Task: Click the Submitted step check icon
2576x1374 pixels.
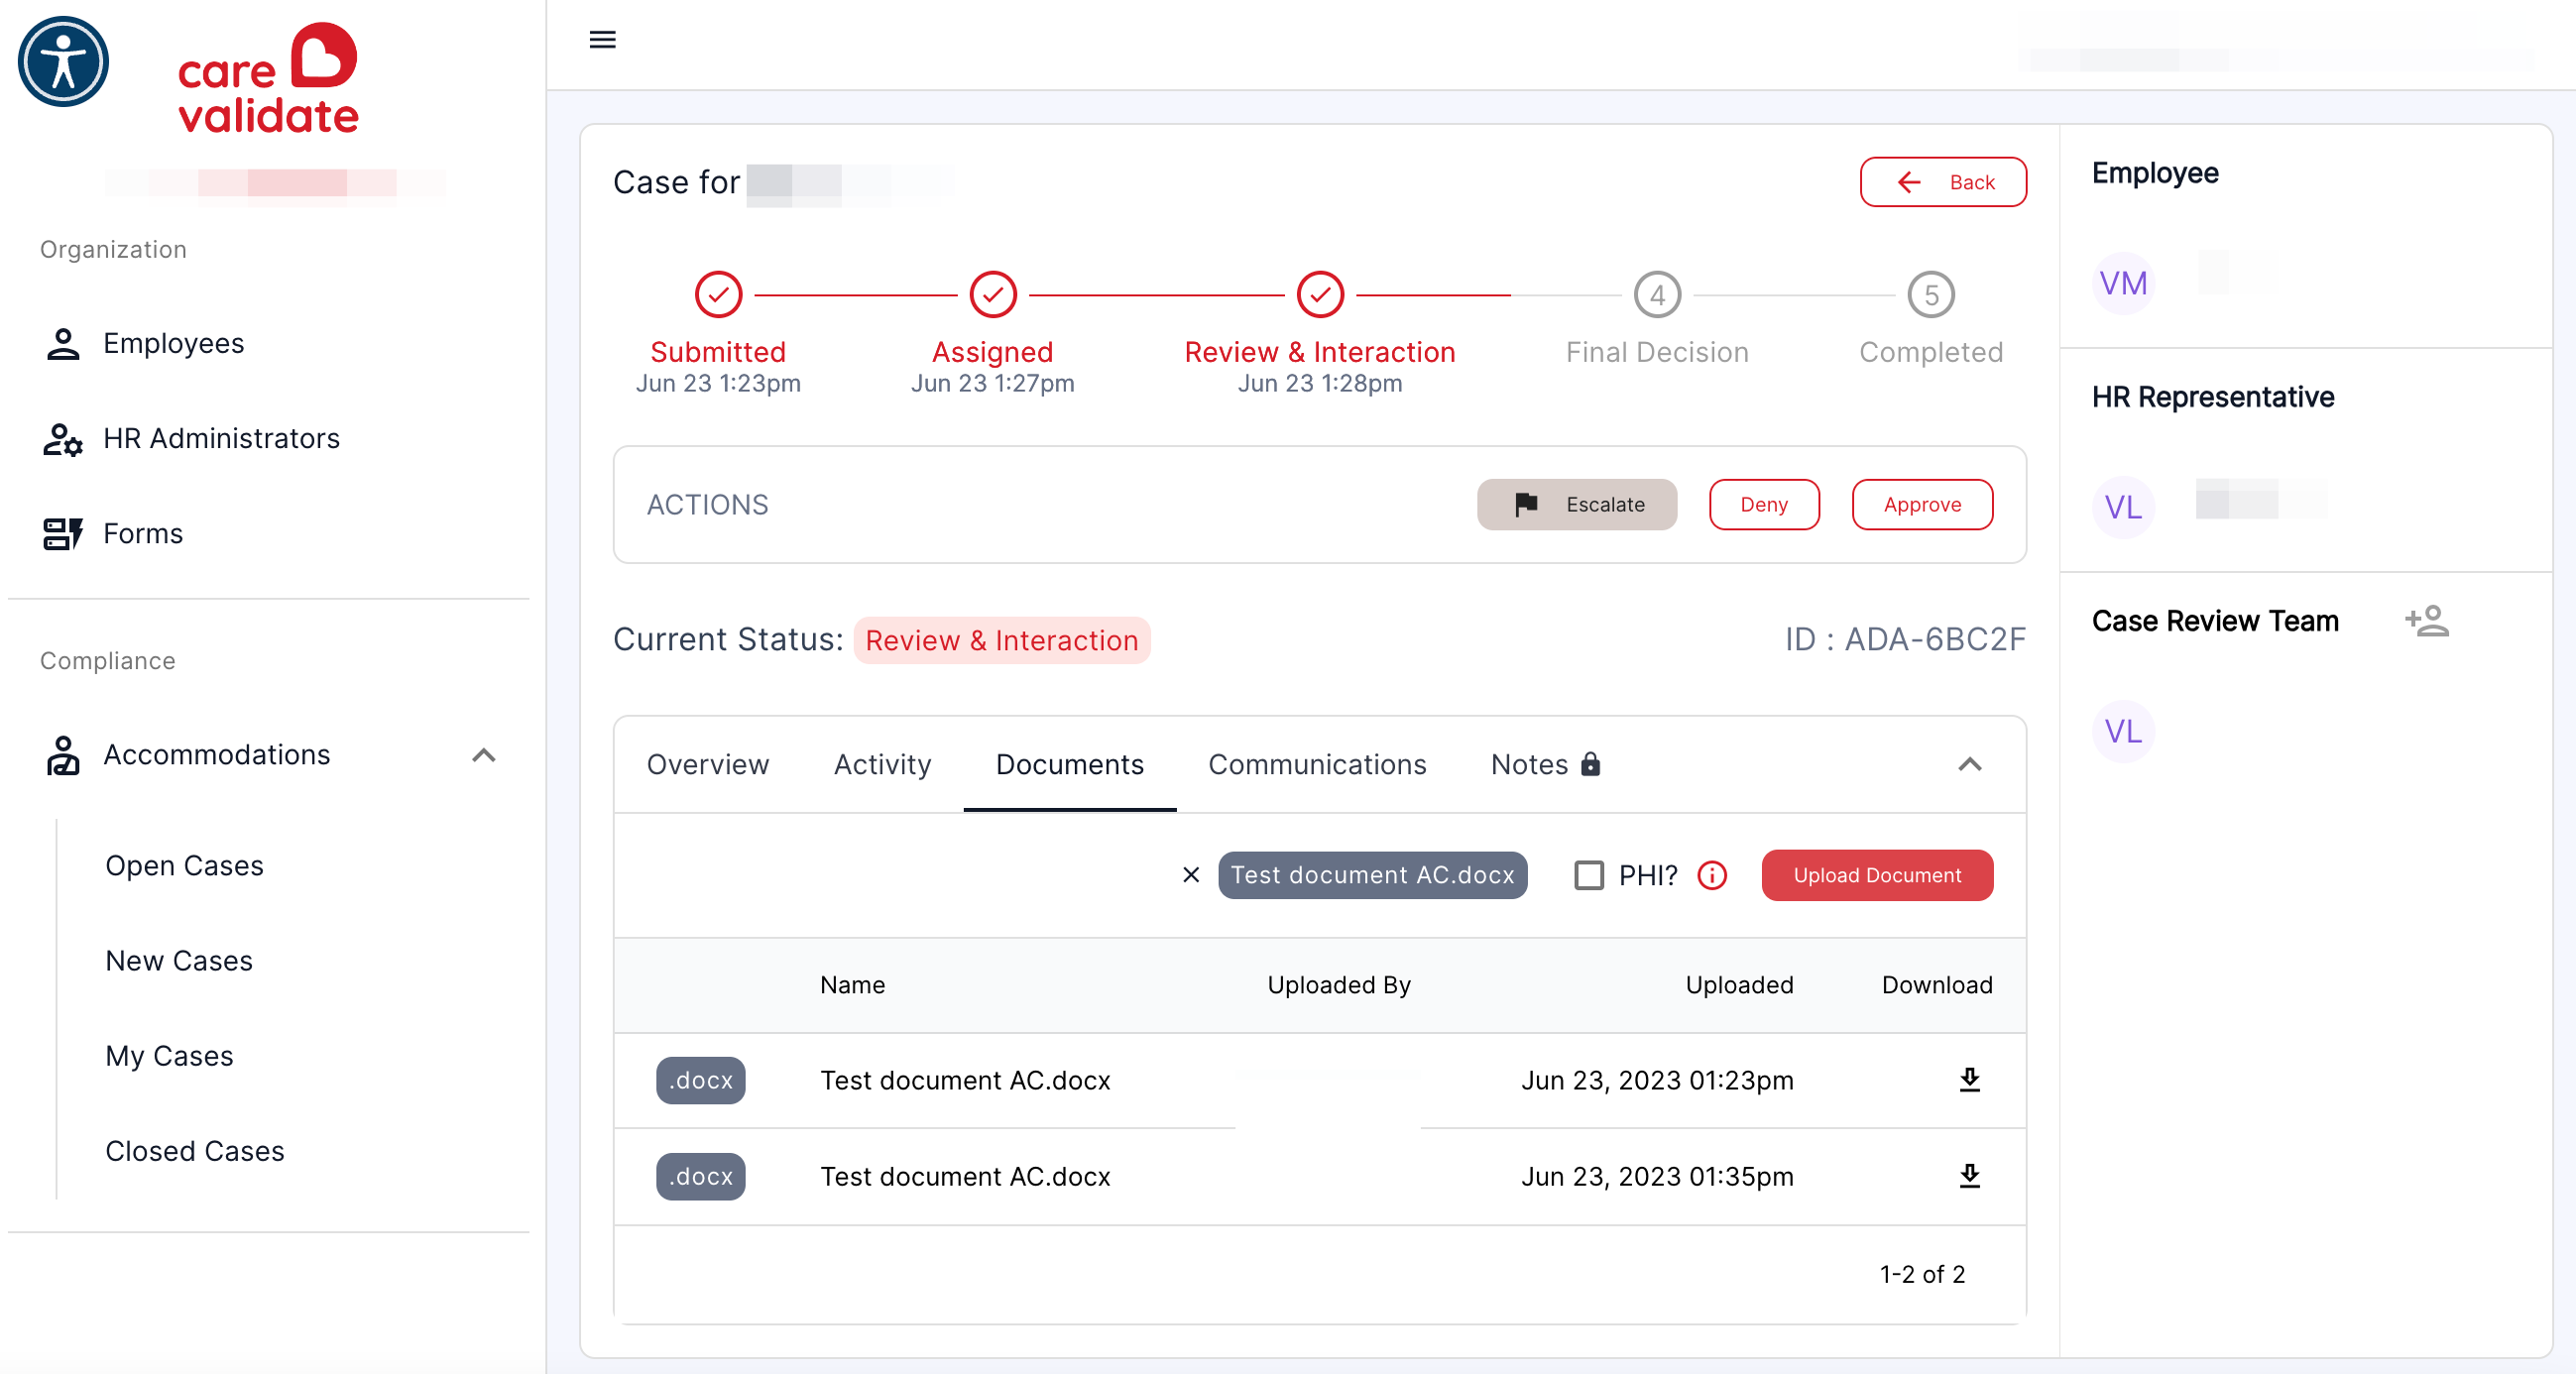Action: (x=718, y=294)
